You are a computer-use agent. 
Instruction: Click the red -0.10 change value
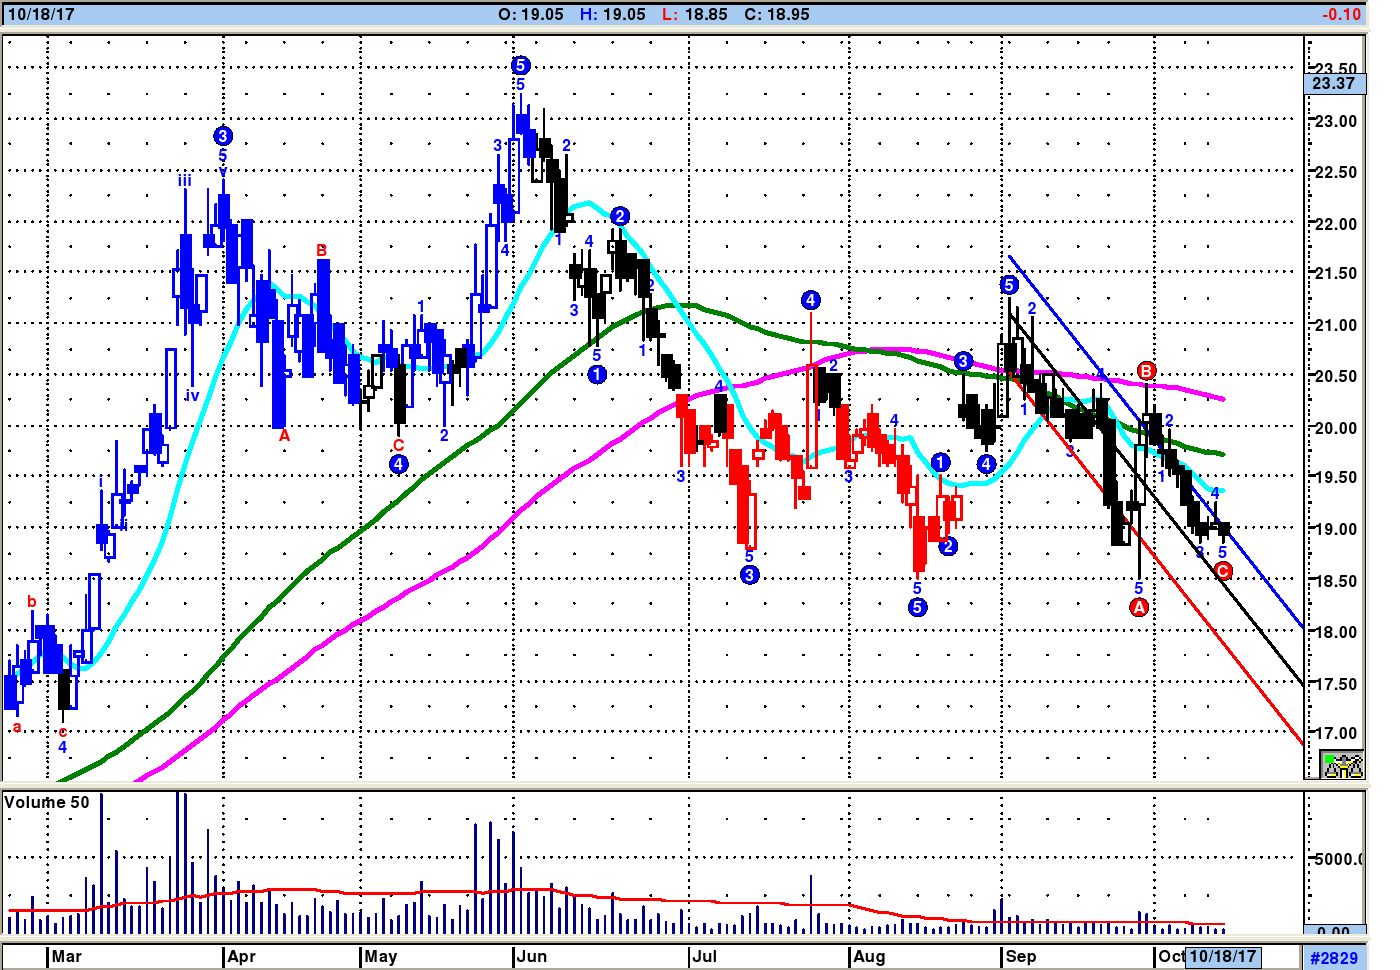tap(1342, 14)
